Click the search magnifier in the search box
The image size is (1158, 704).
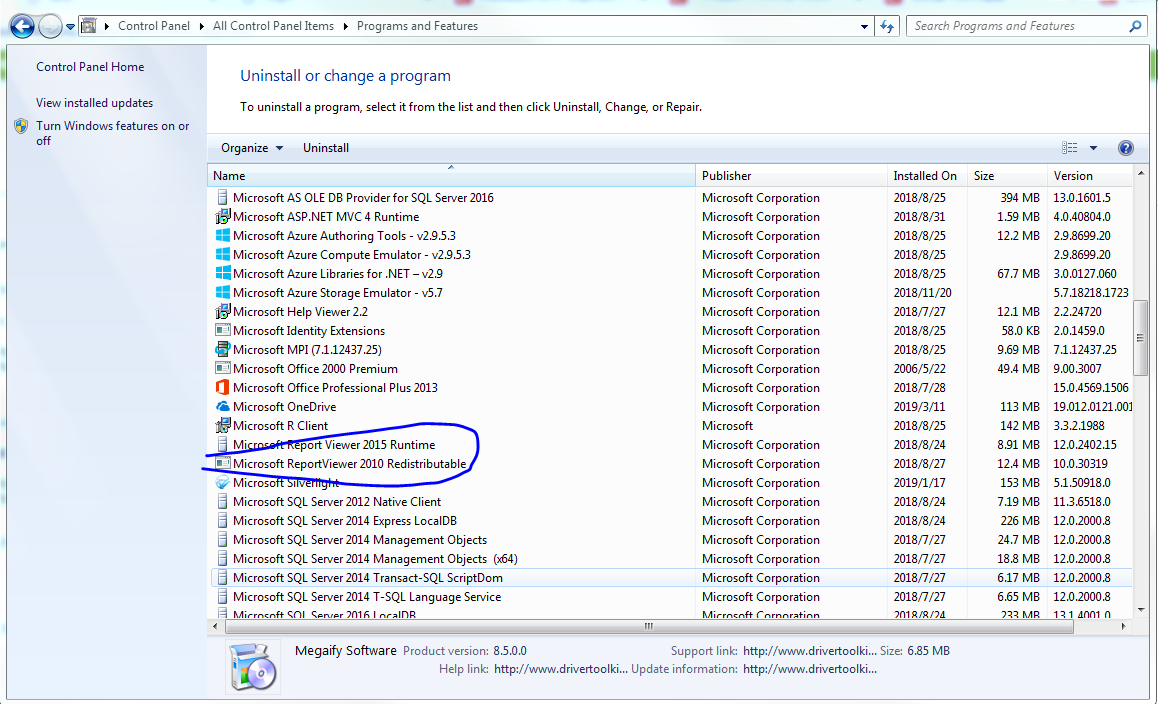click(x=1135, y=25)
